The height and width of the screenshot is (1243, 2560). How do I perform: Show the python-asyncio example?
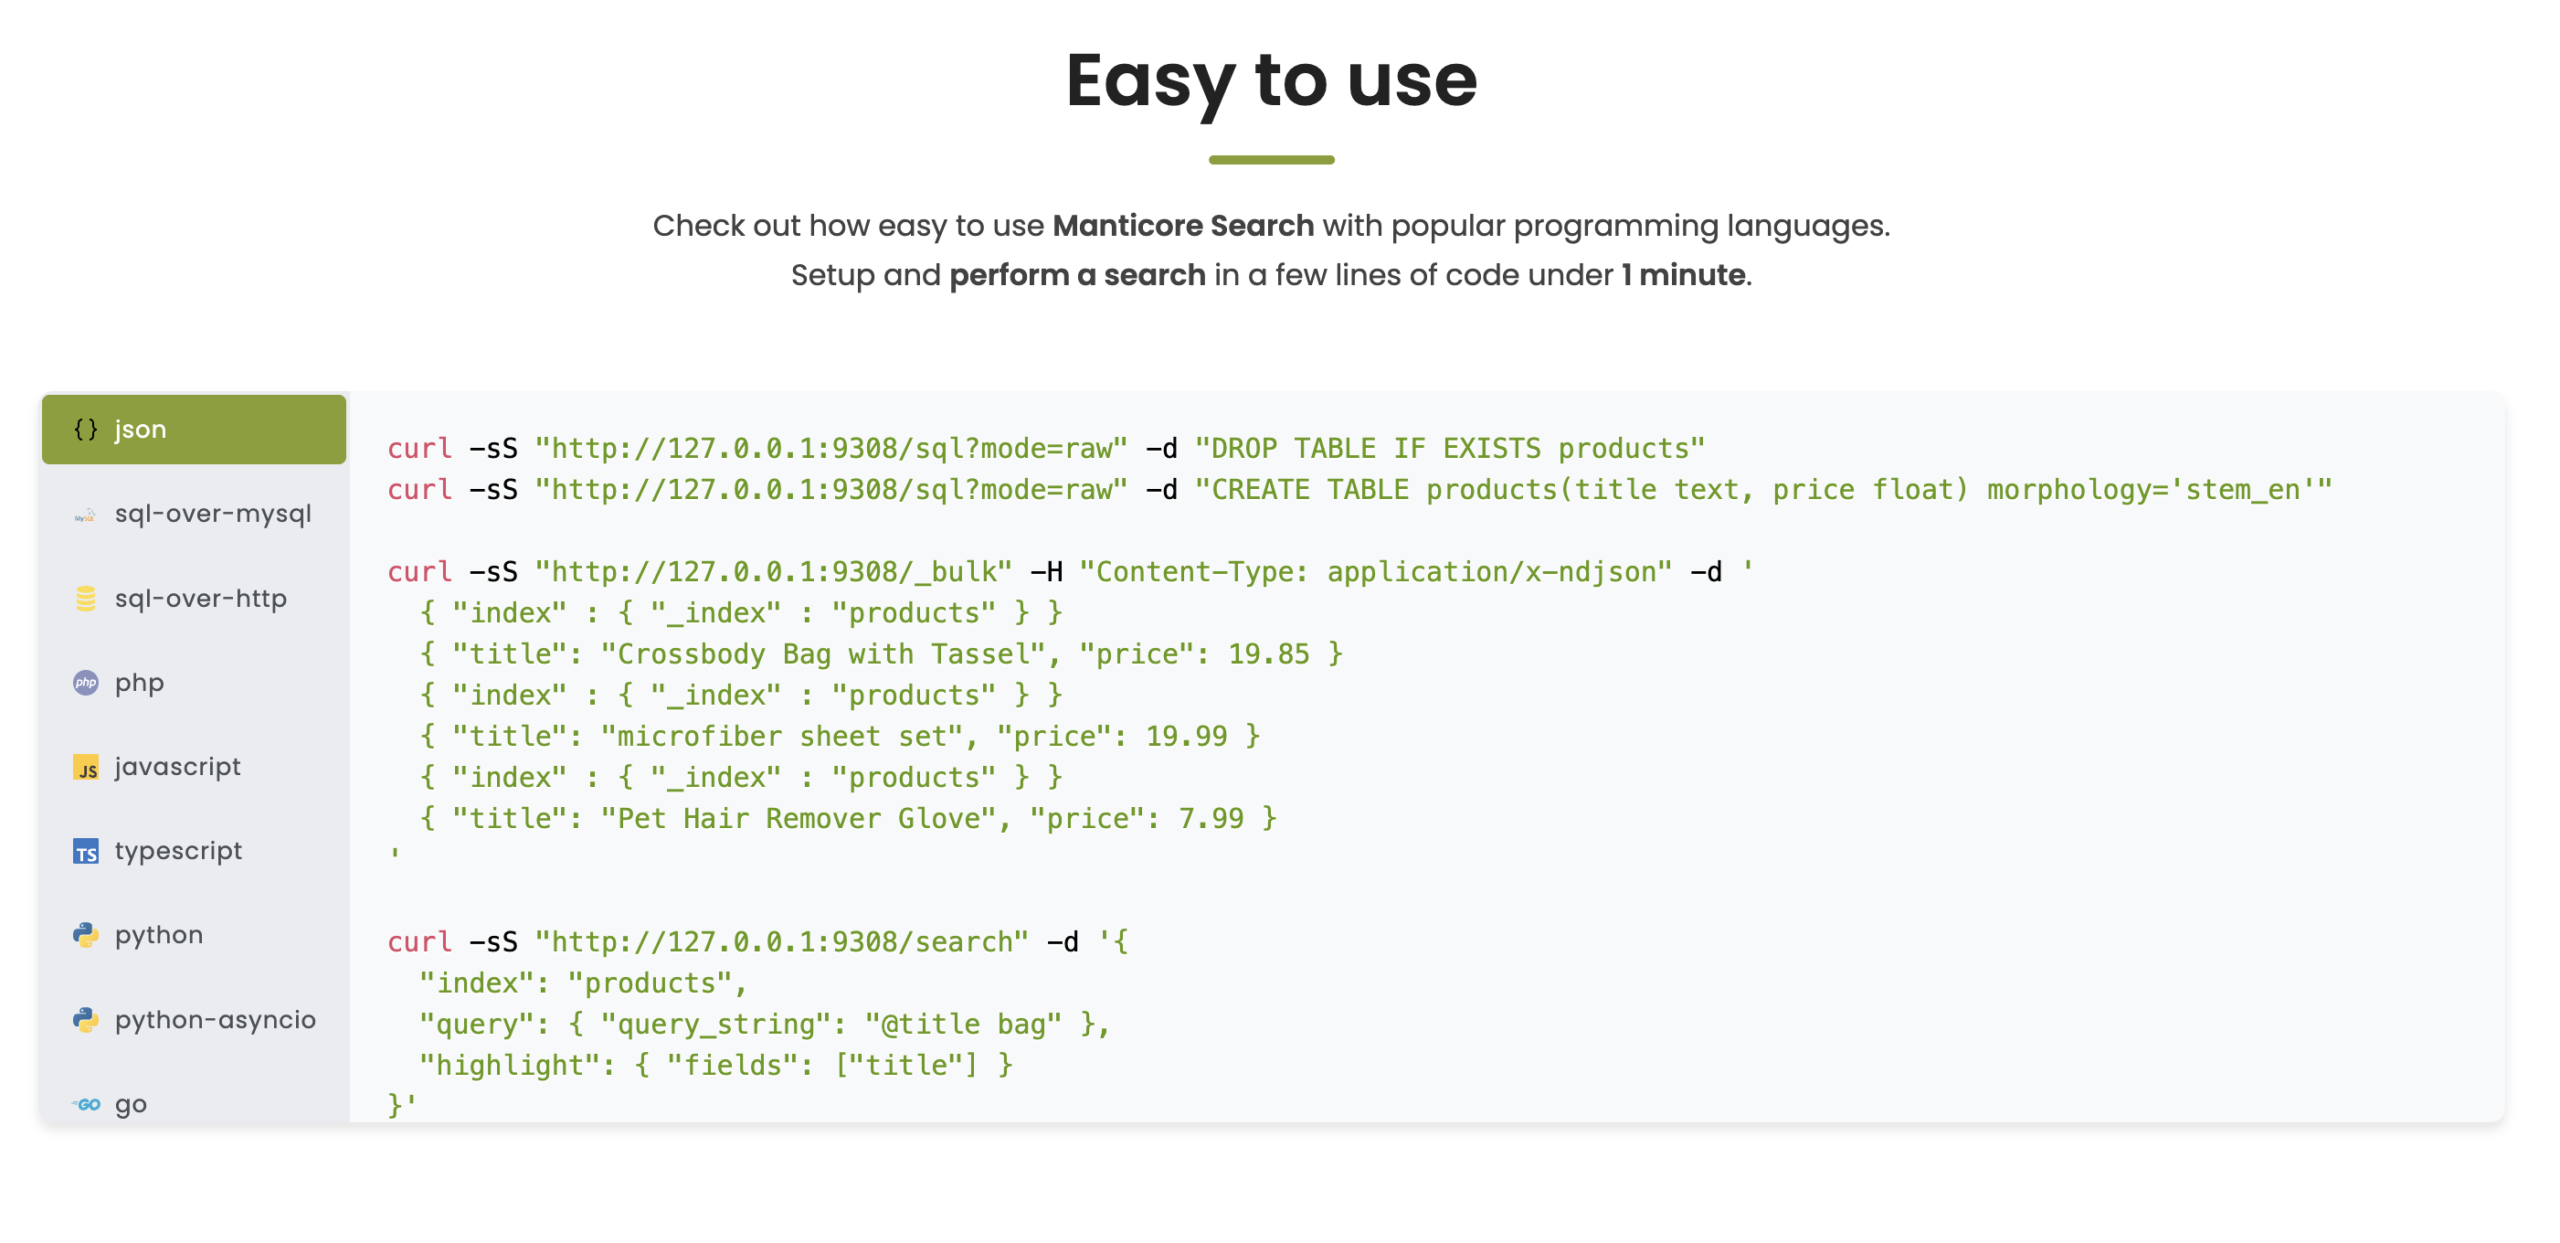click(x=215, y=1020)
